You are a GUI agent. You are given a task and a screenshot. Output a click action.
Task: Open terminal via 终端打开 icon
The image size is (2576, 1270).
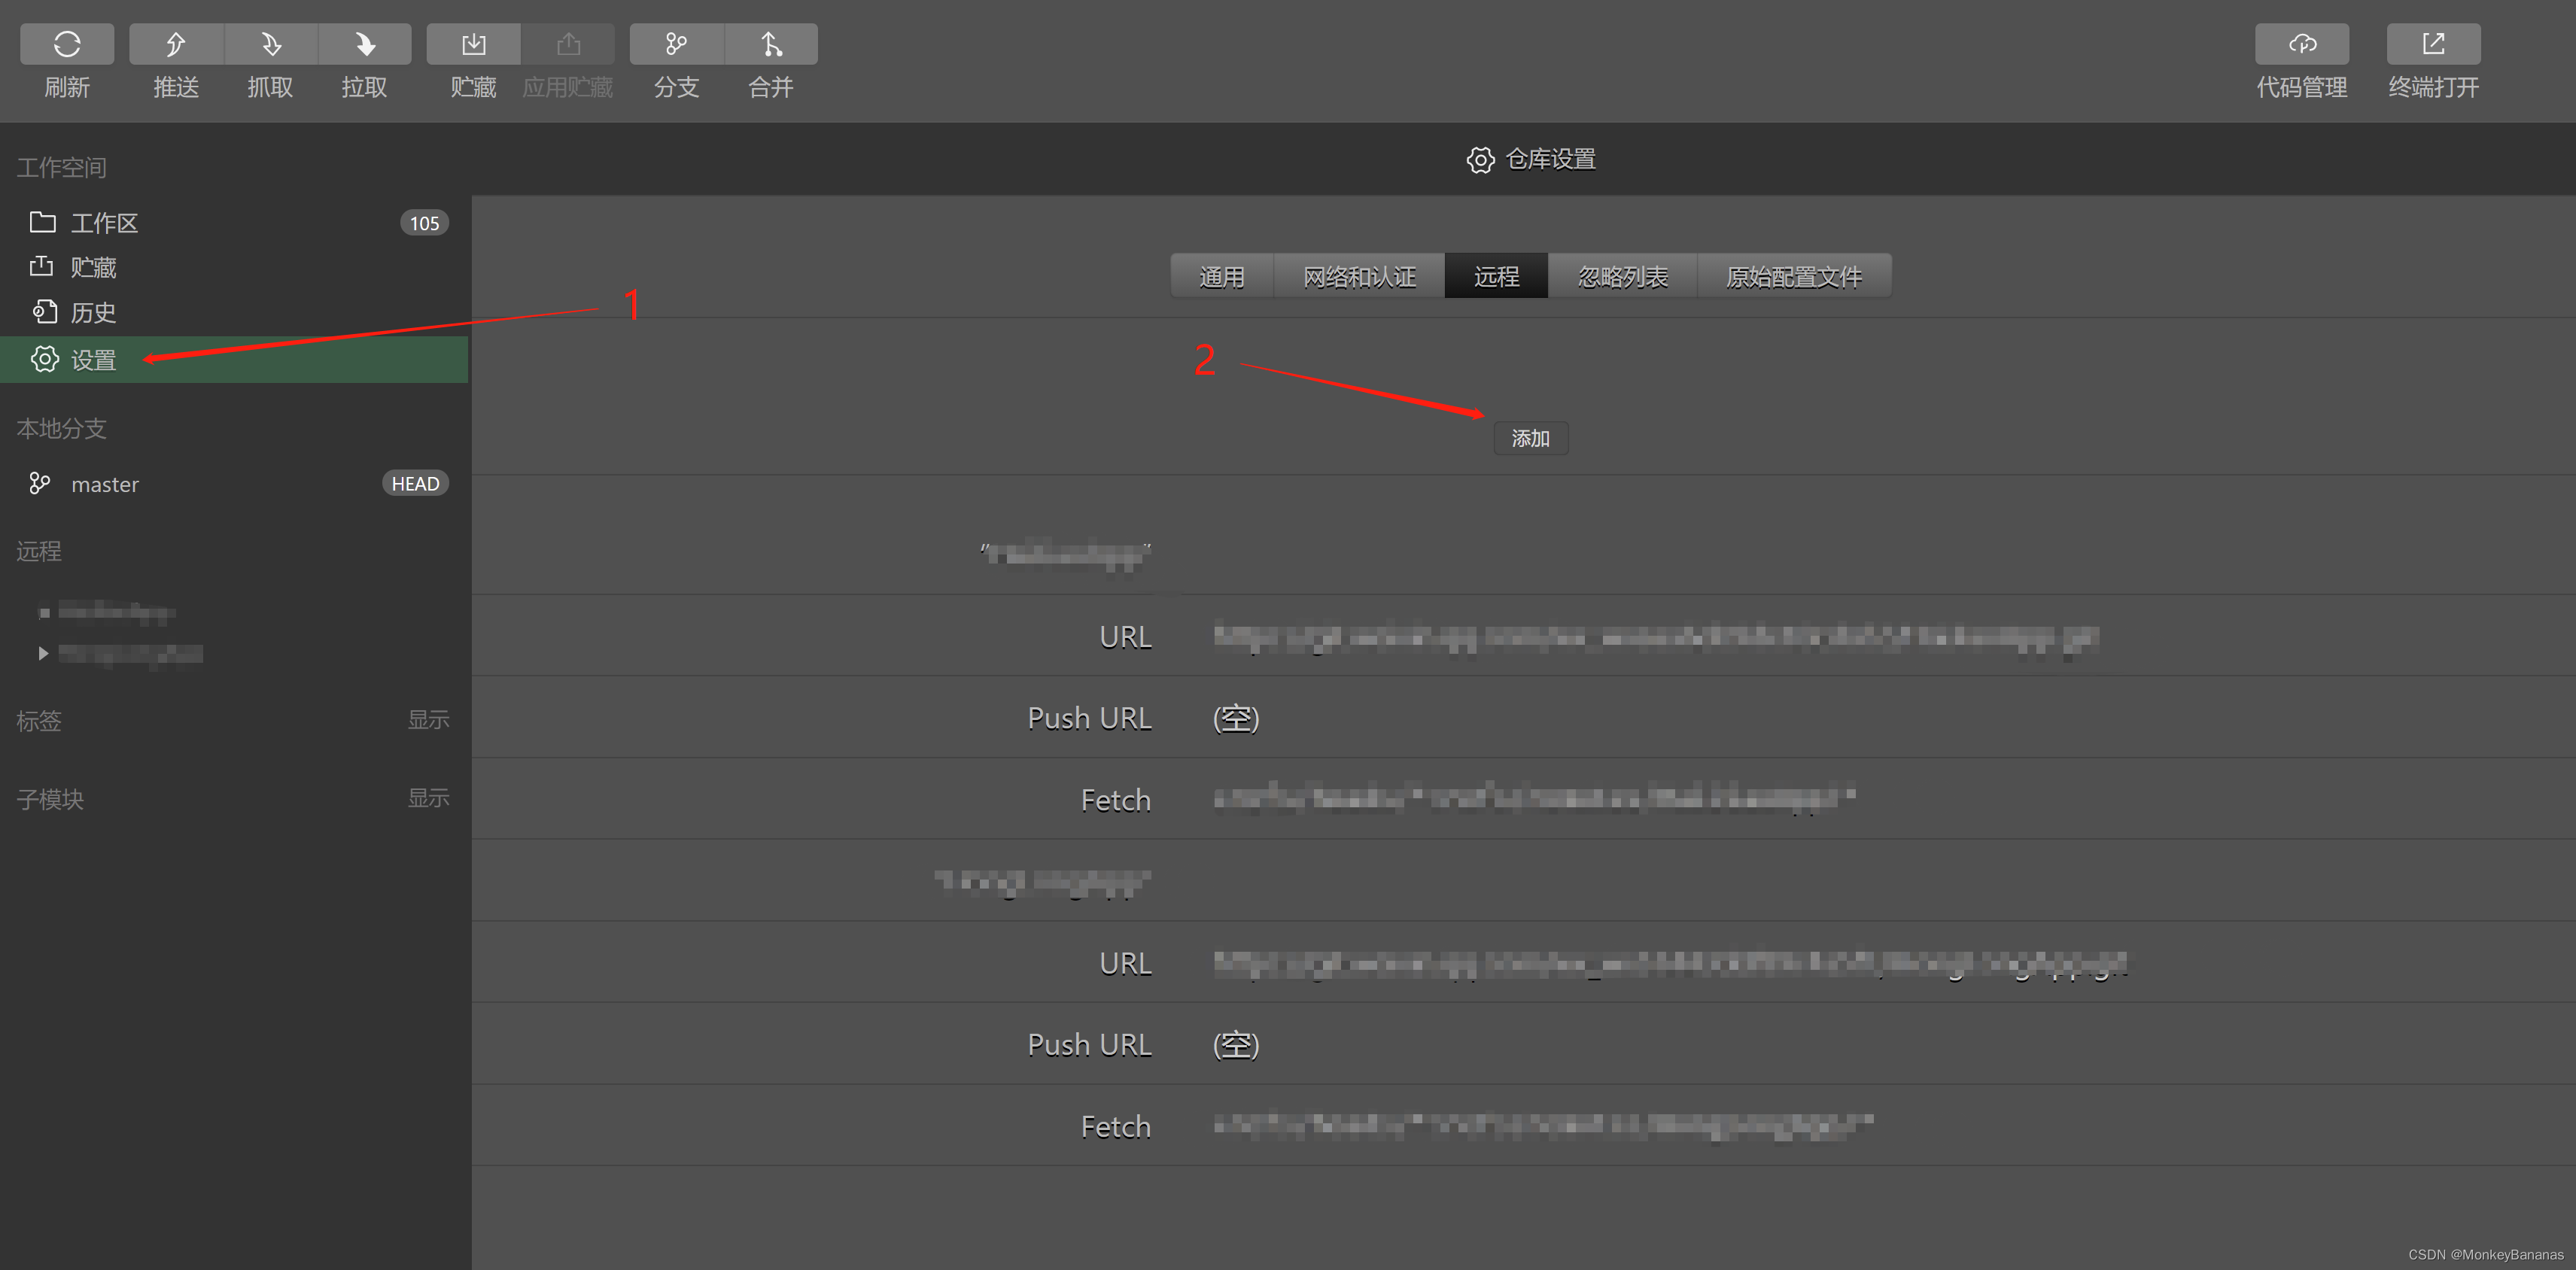(x=2433, y=44)
